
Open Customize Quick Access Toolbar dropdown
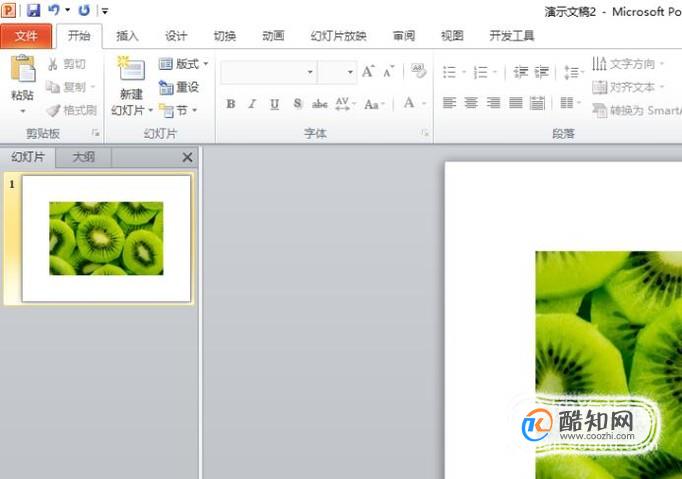coord(105,11)
